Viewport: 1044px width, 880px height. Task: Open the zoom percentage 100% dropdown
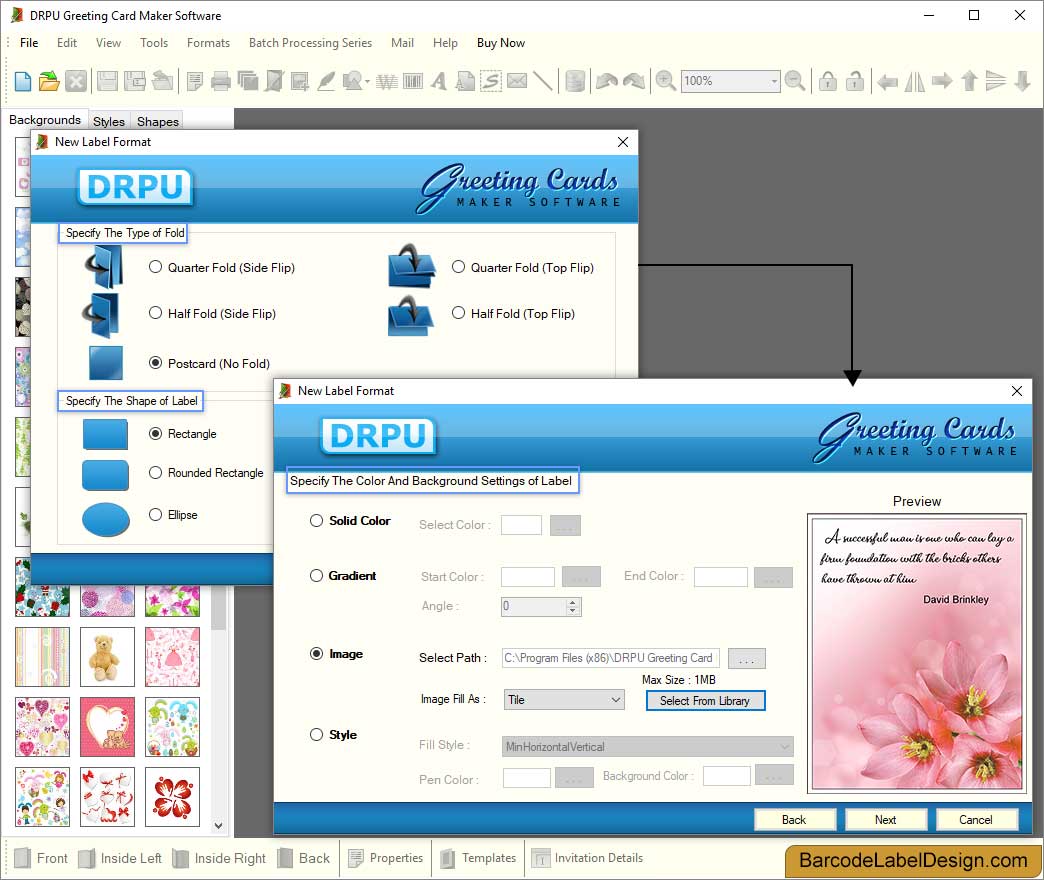[x=774, y=81]
